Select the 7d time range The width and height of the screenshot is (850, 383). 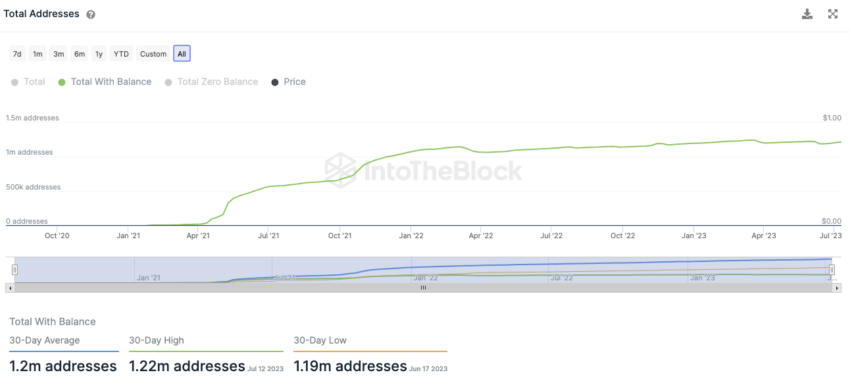pyautogui.click(x=17, y=54)
